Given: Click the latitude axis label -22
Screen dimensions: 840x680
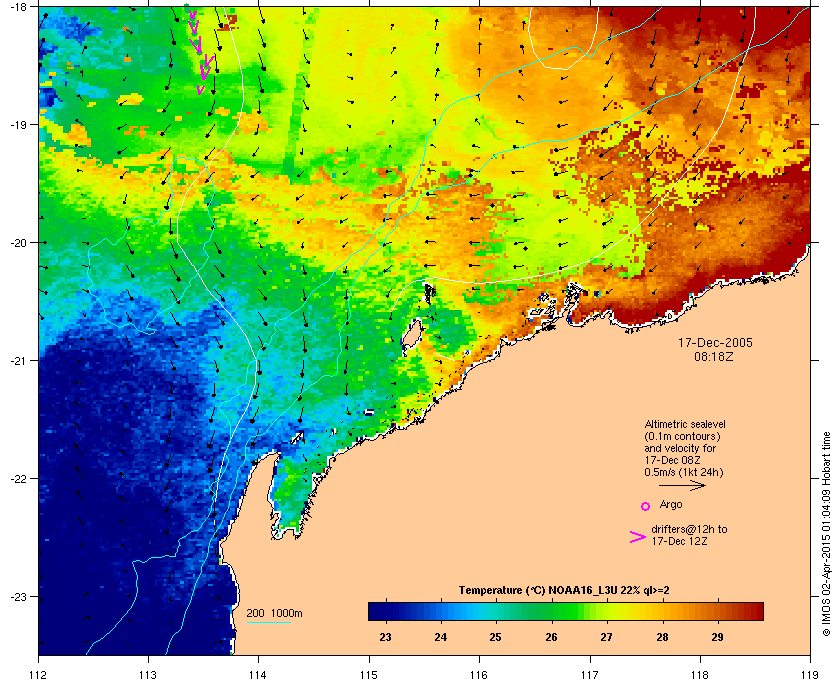Looking at the screenshot, I should pos(18,479).
